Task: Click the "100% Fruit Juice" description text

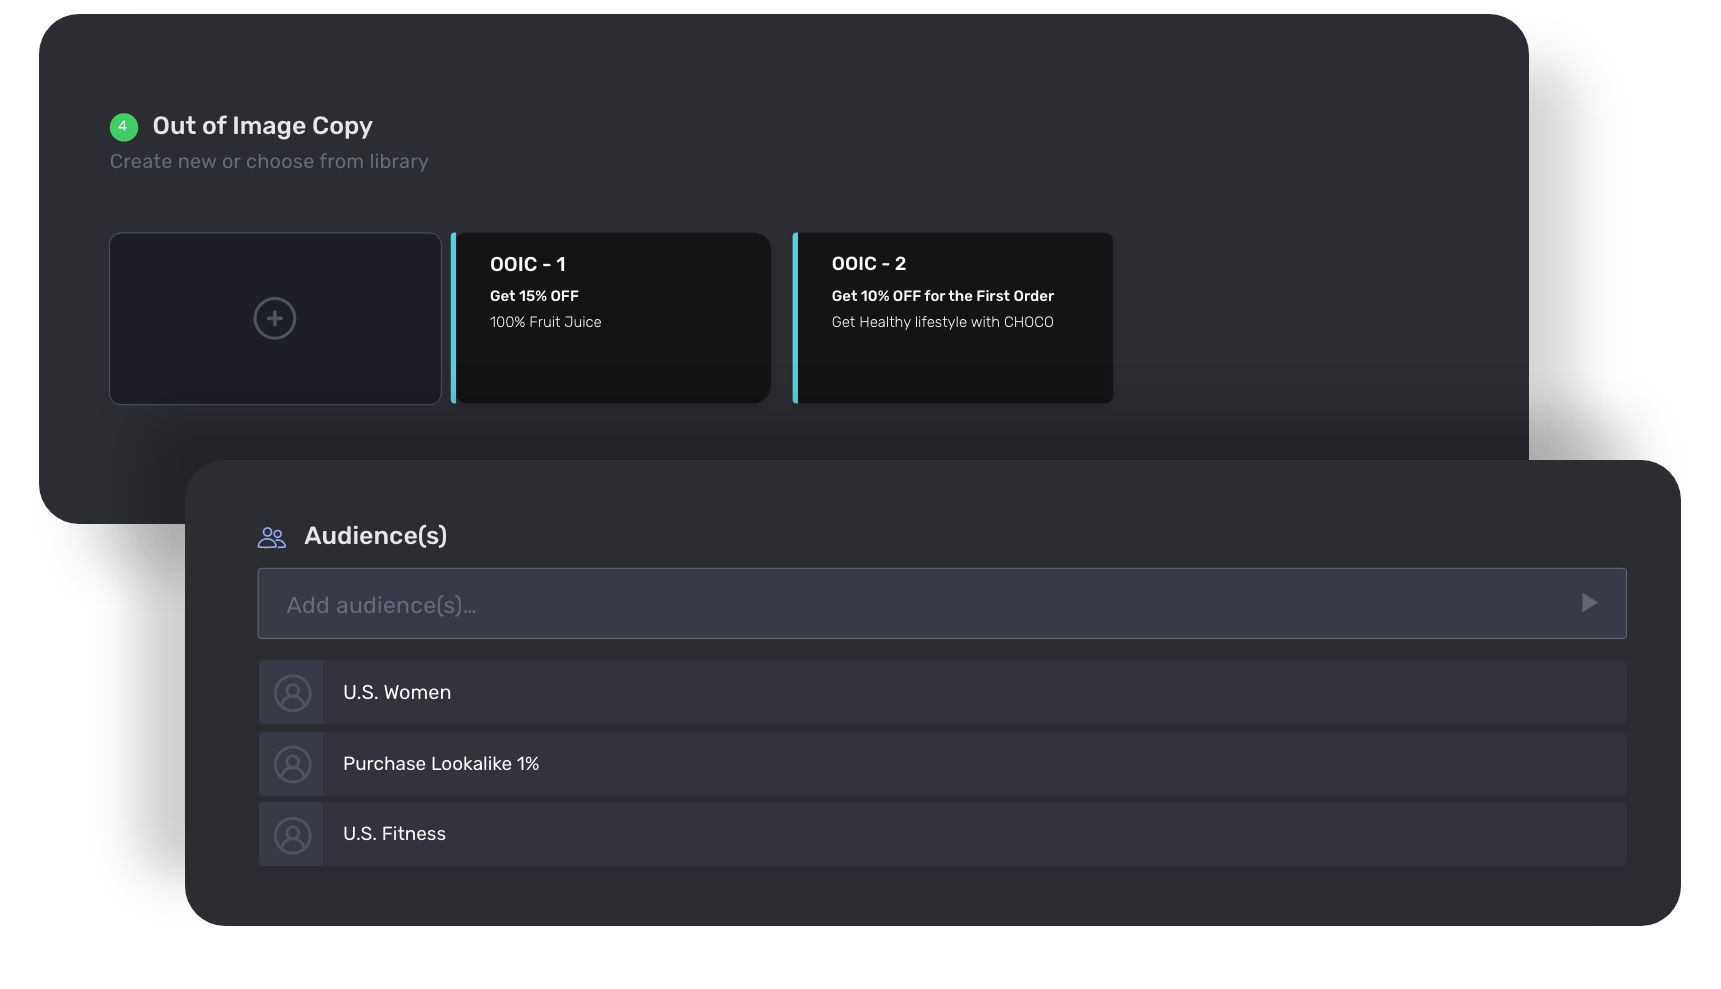Action: [545, 322]
